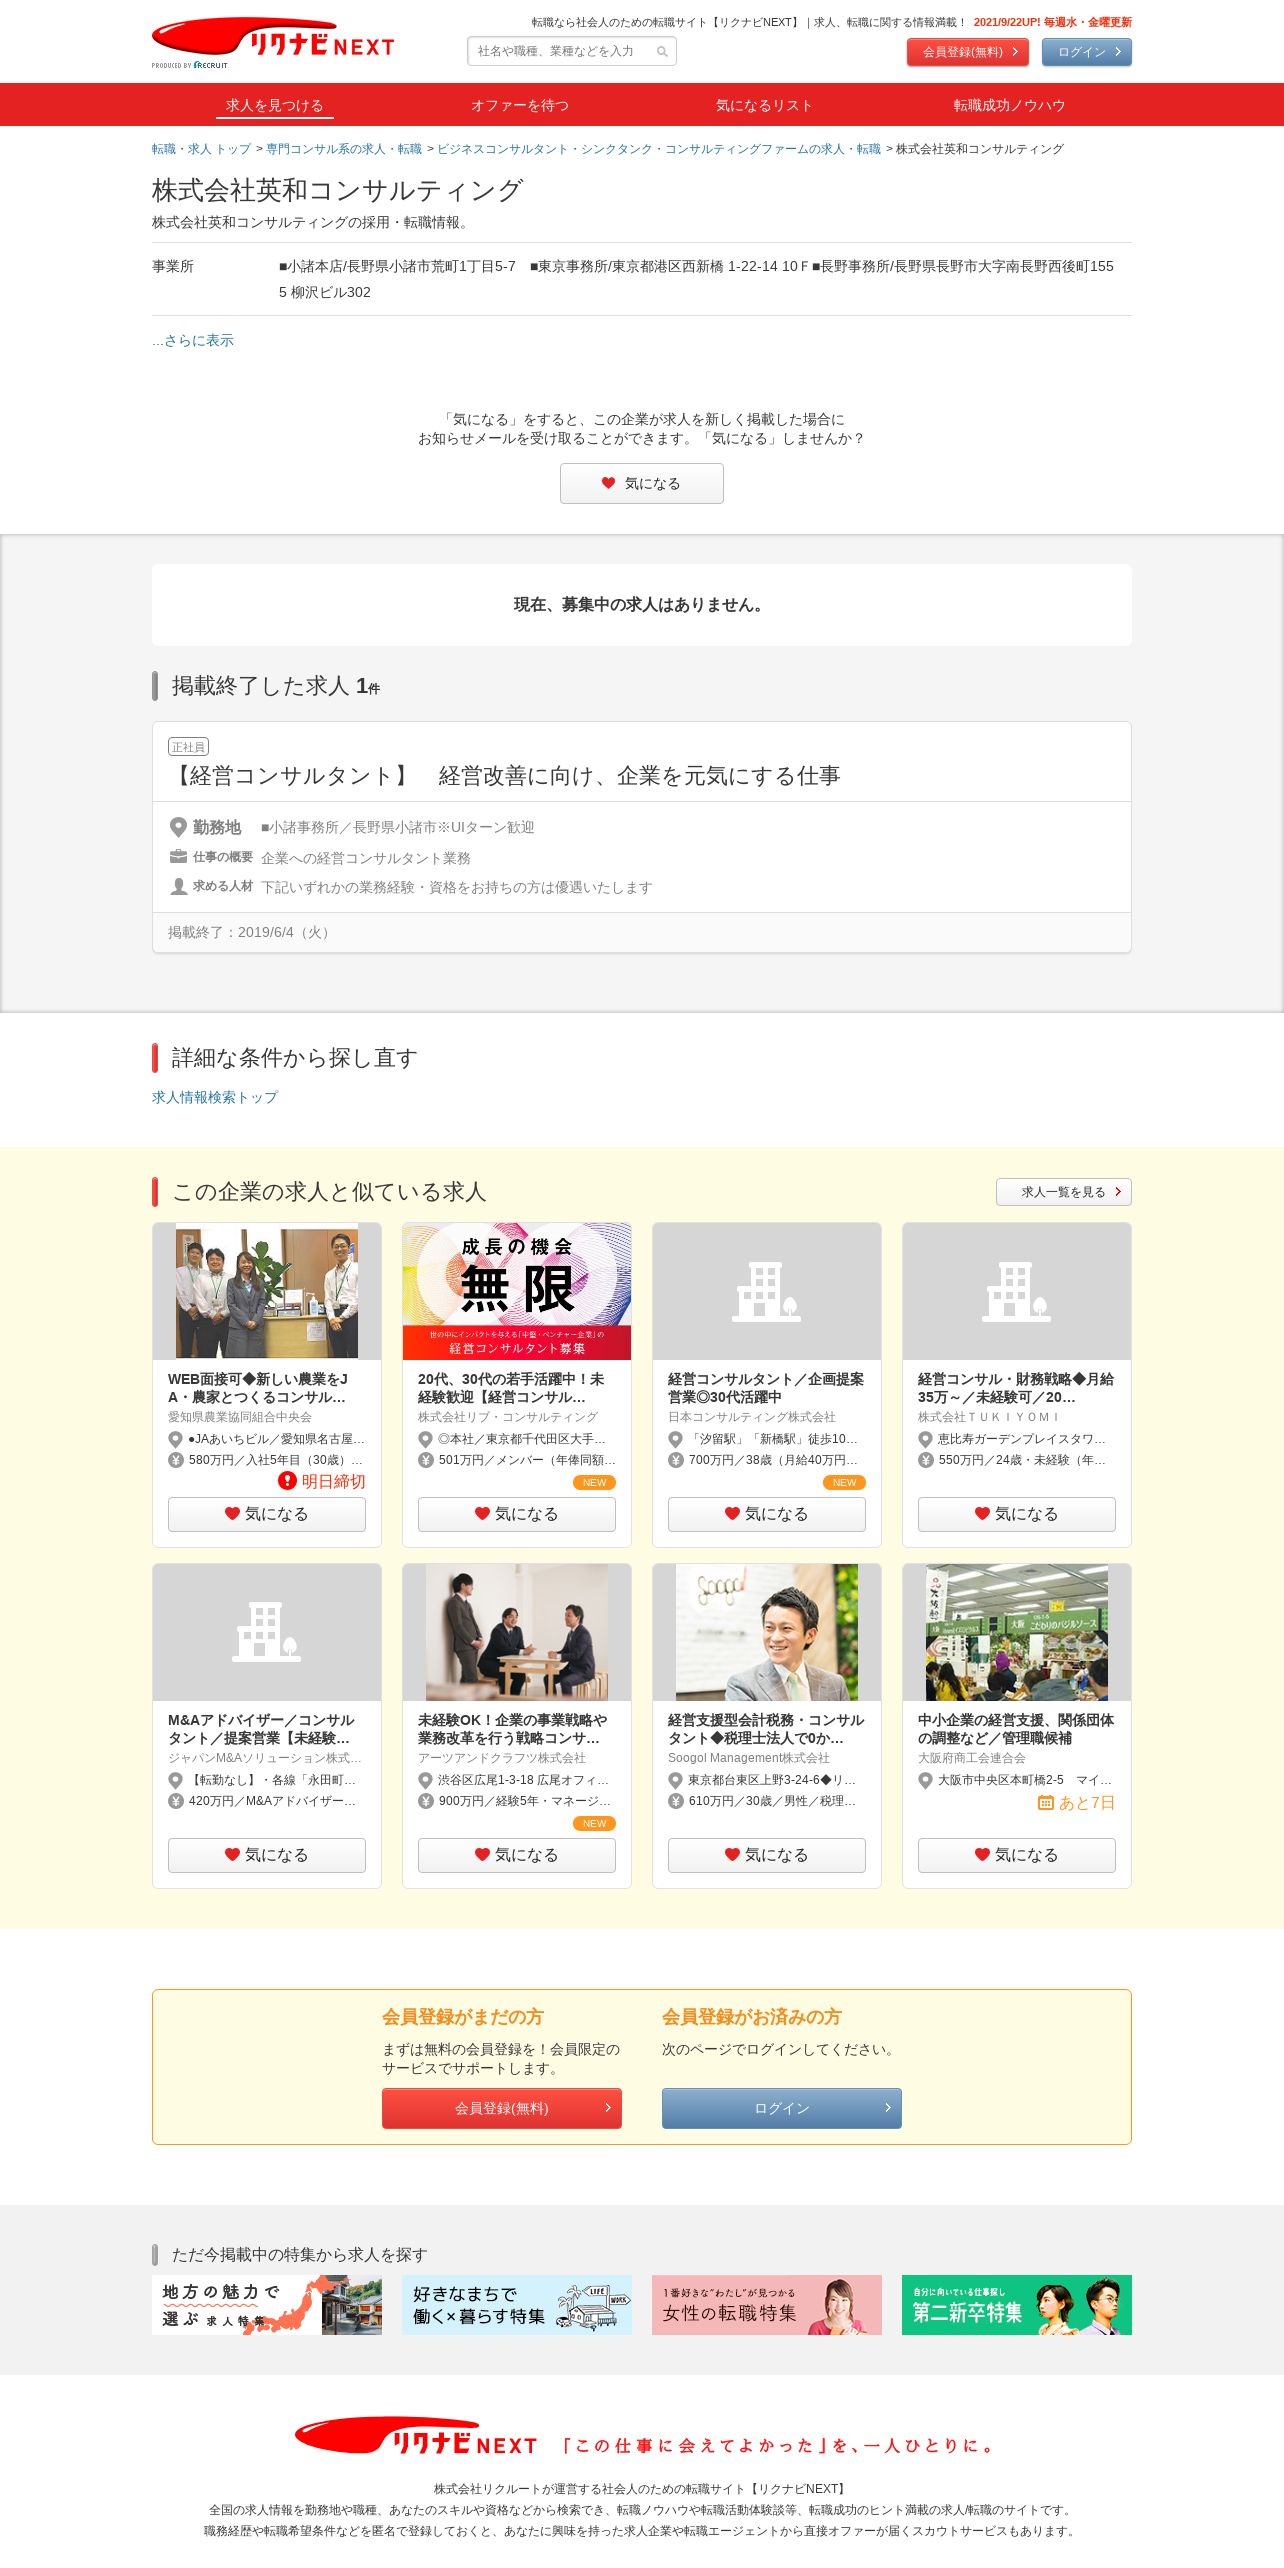This screenshot has height=2568, width=1284.
Task: Open 大阪府商工会連合会 event photo thumbnail
Action: coord(1017,1632)
